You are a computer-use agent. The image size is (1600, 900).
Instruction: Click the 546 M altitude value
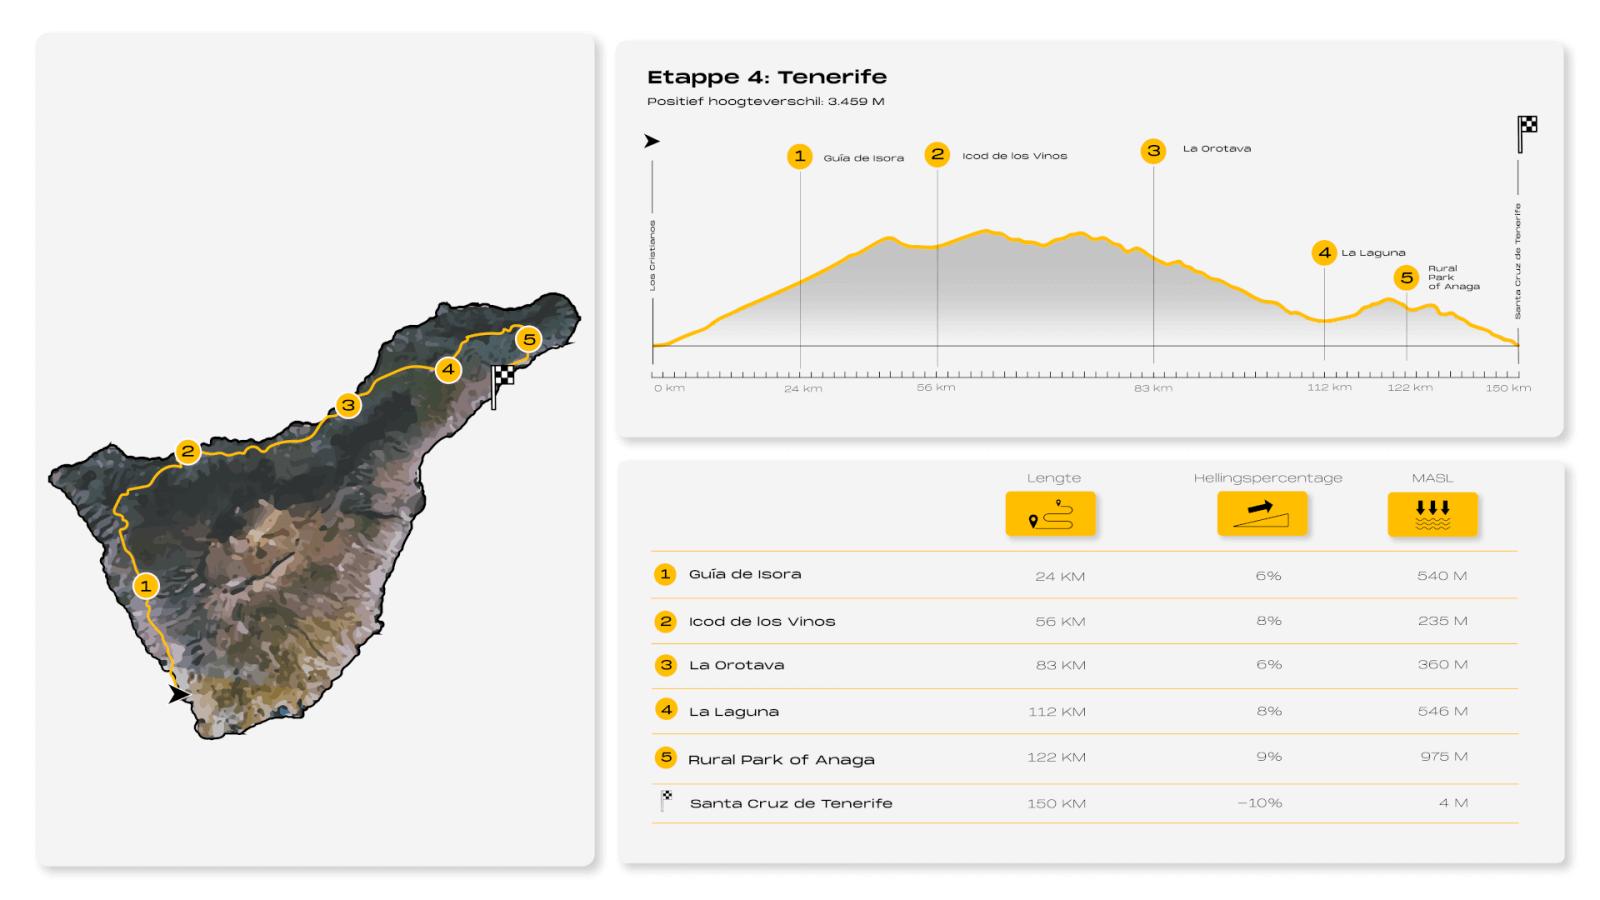point(1443,711)
